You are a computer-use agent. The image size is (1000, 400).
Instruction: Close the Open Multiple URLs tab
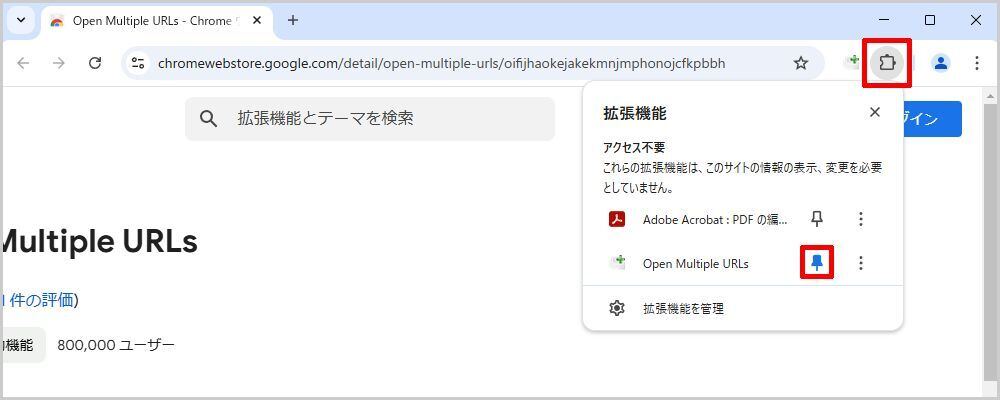pyautogui.click(x=257, y=20)
